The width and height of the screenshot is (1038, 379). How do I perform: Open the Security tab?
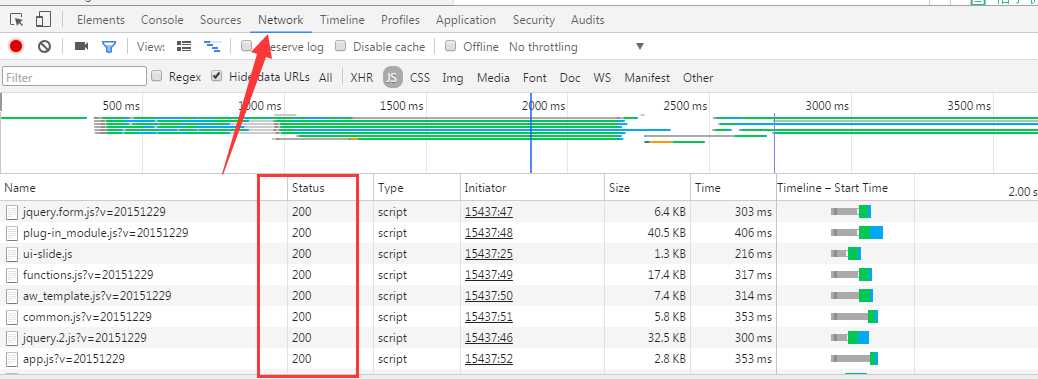534,20
